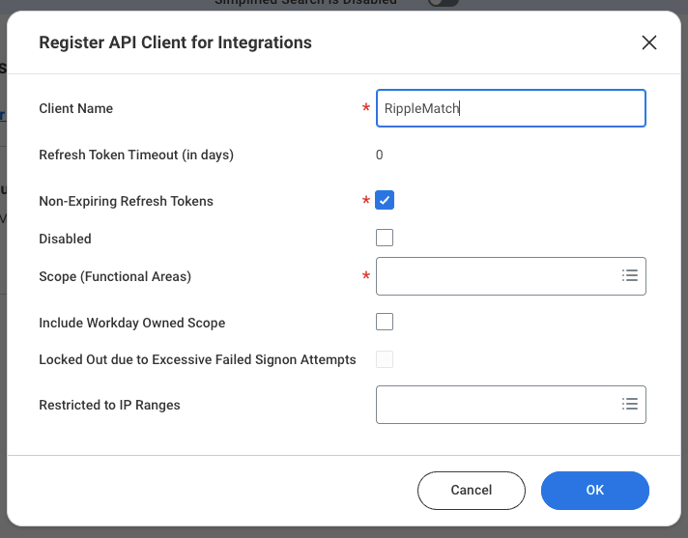Click the dialog title Register API Client for Integrations

[x=175, y=42]
